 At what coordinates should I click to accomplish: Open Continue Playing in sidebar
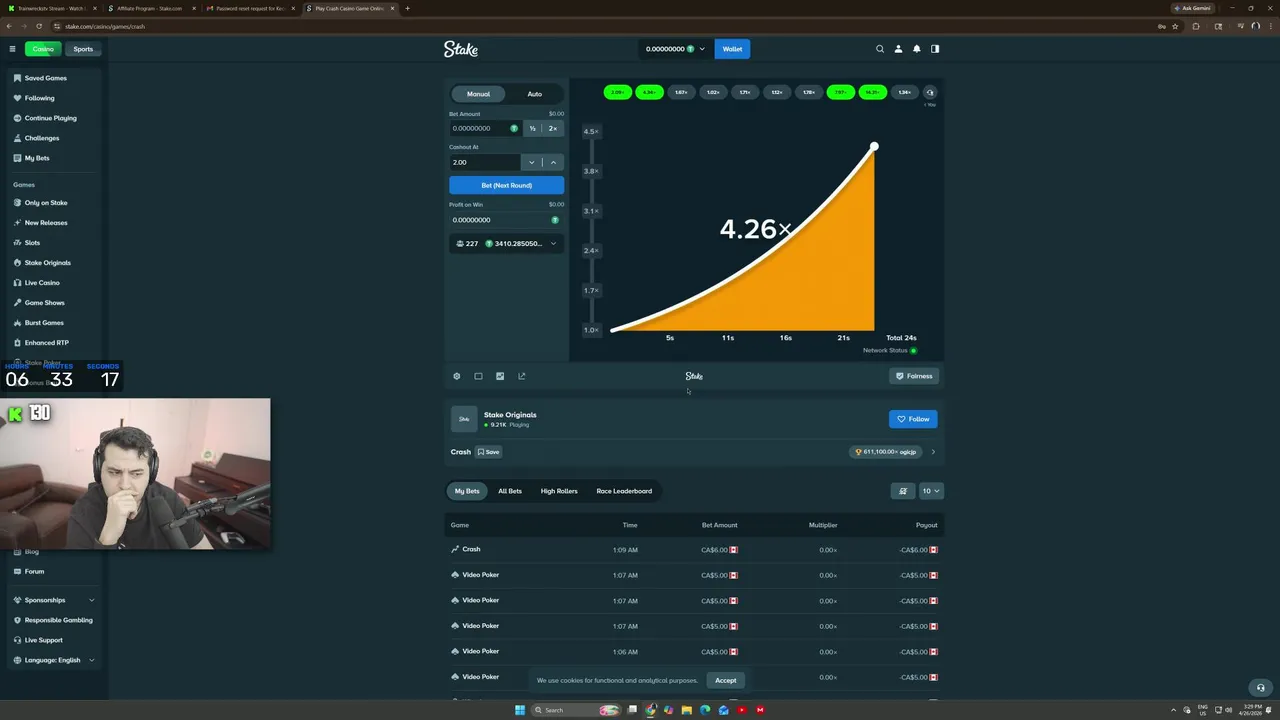(50, 118)
